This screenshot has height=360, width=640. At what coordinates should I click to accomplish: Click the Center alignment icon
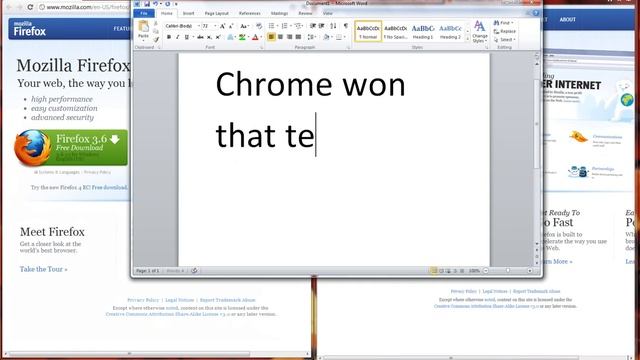[280, 37]
